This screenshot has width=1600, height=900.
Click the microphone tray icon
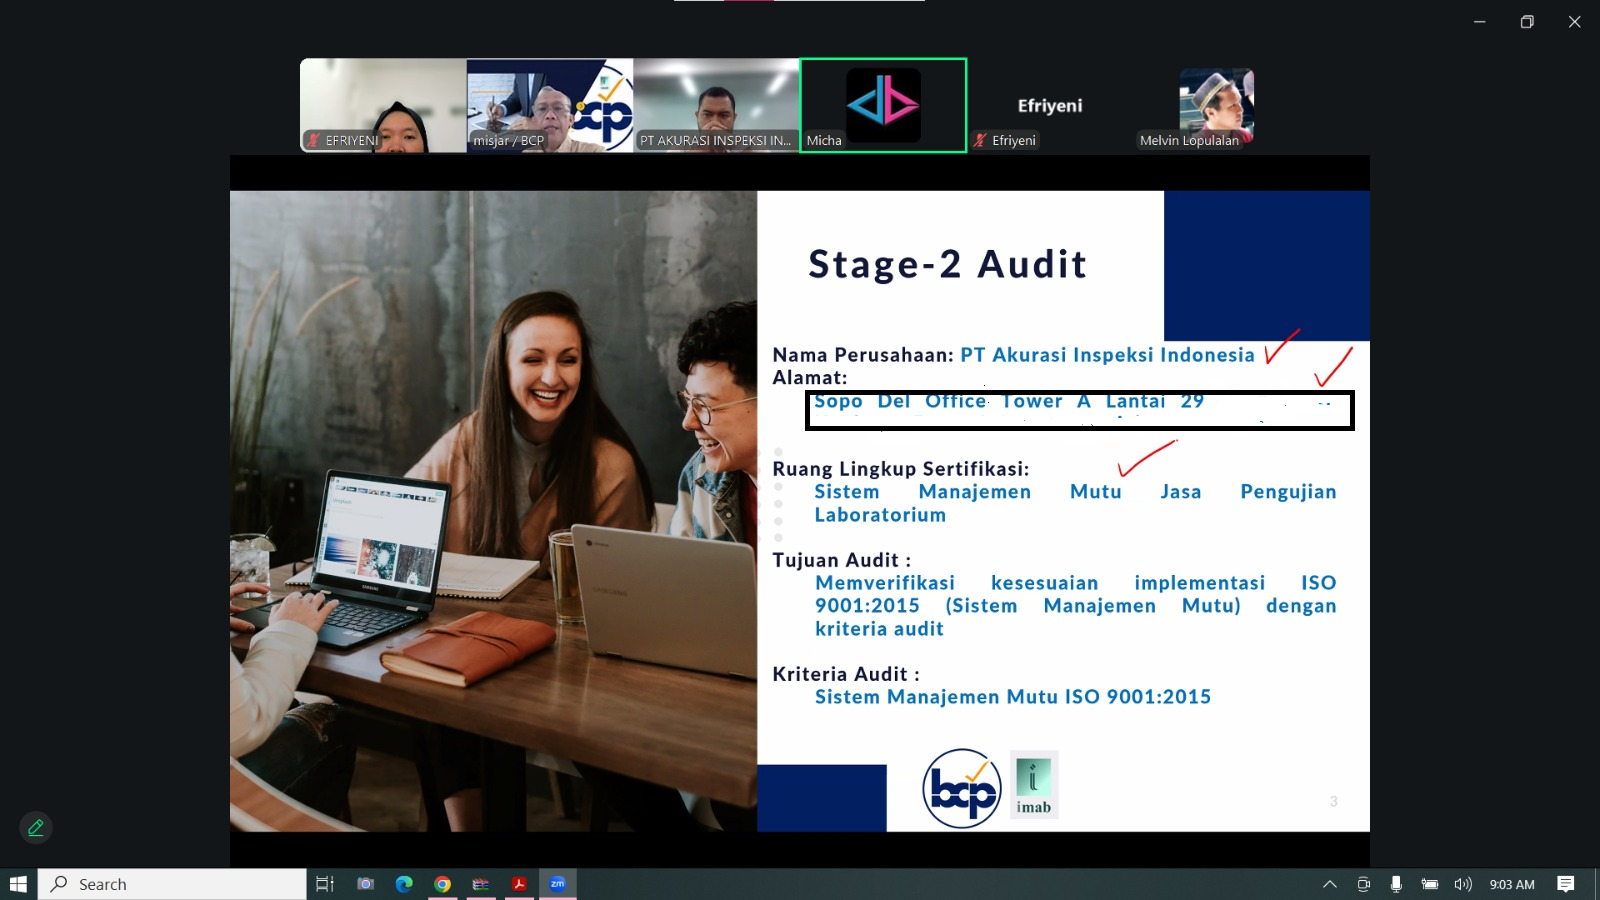pos(1396,884)
